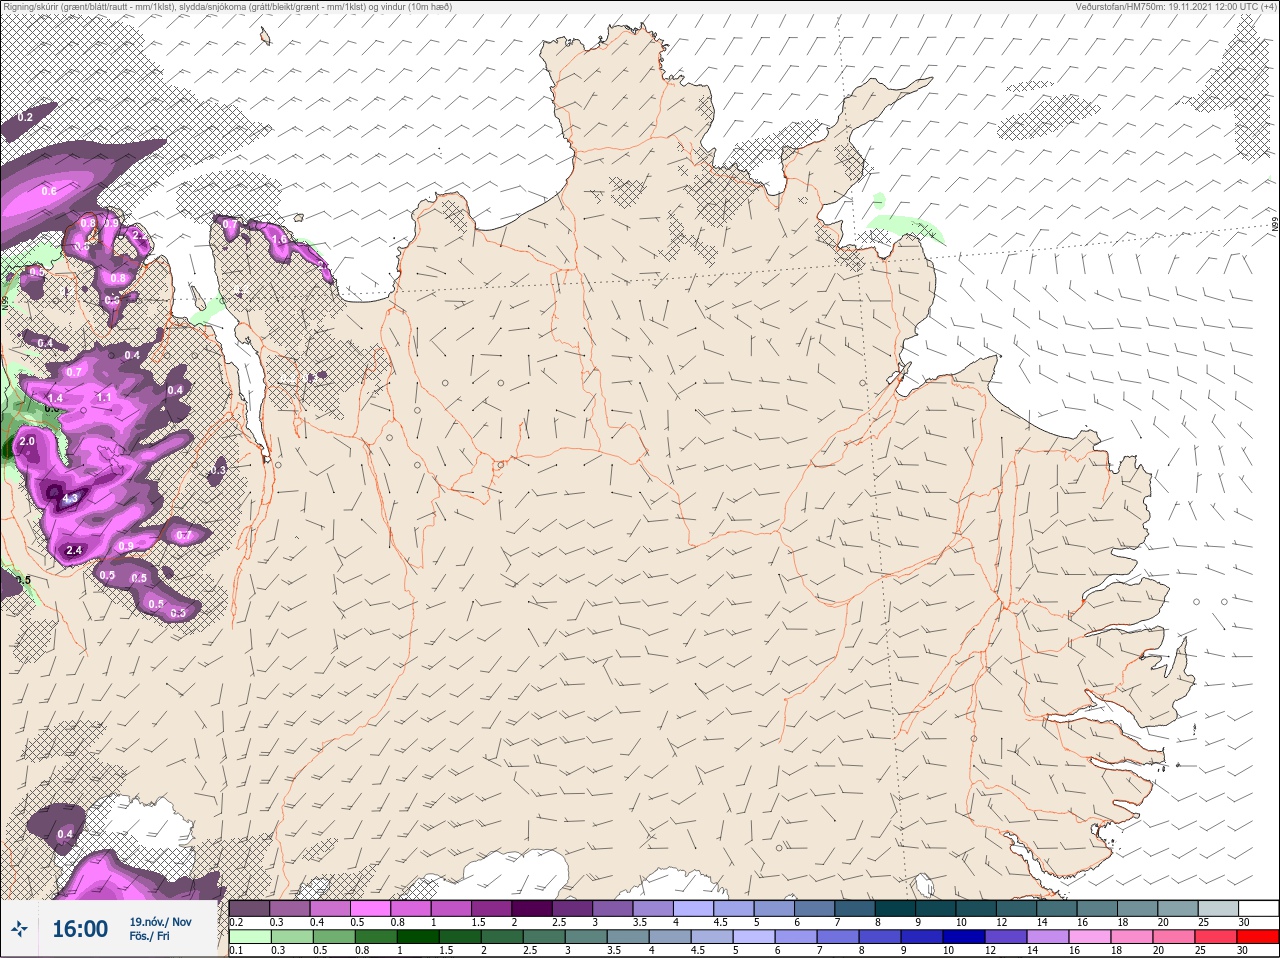The width and height of the screenshot is (1280, 958).
Task: Pick the white 30 upper legend swatch
Action: (1258, 908)
